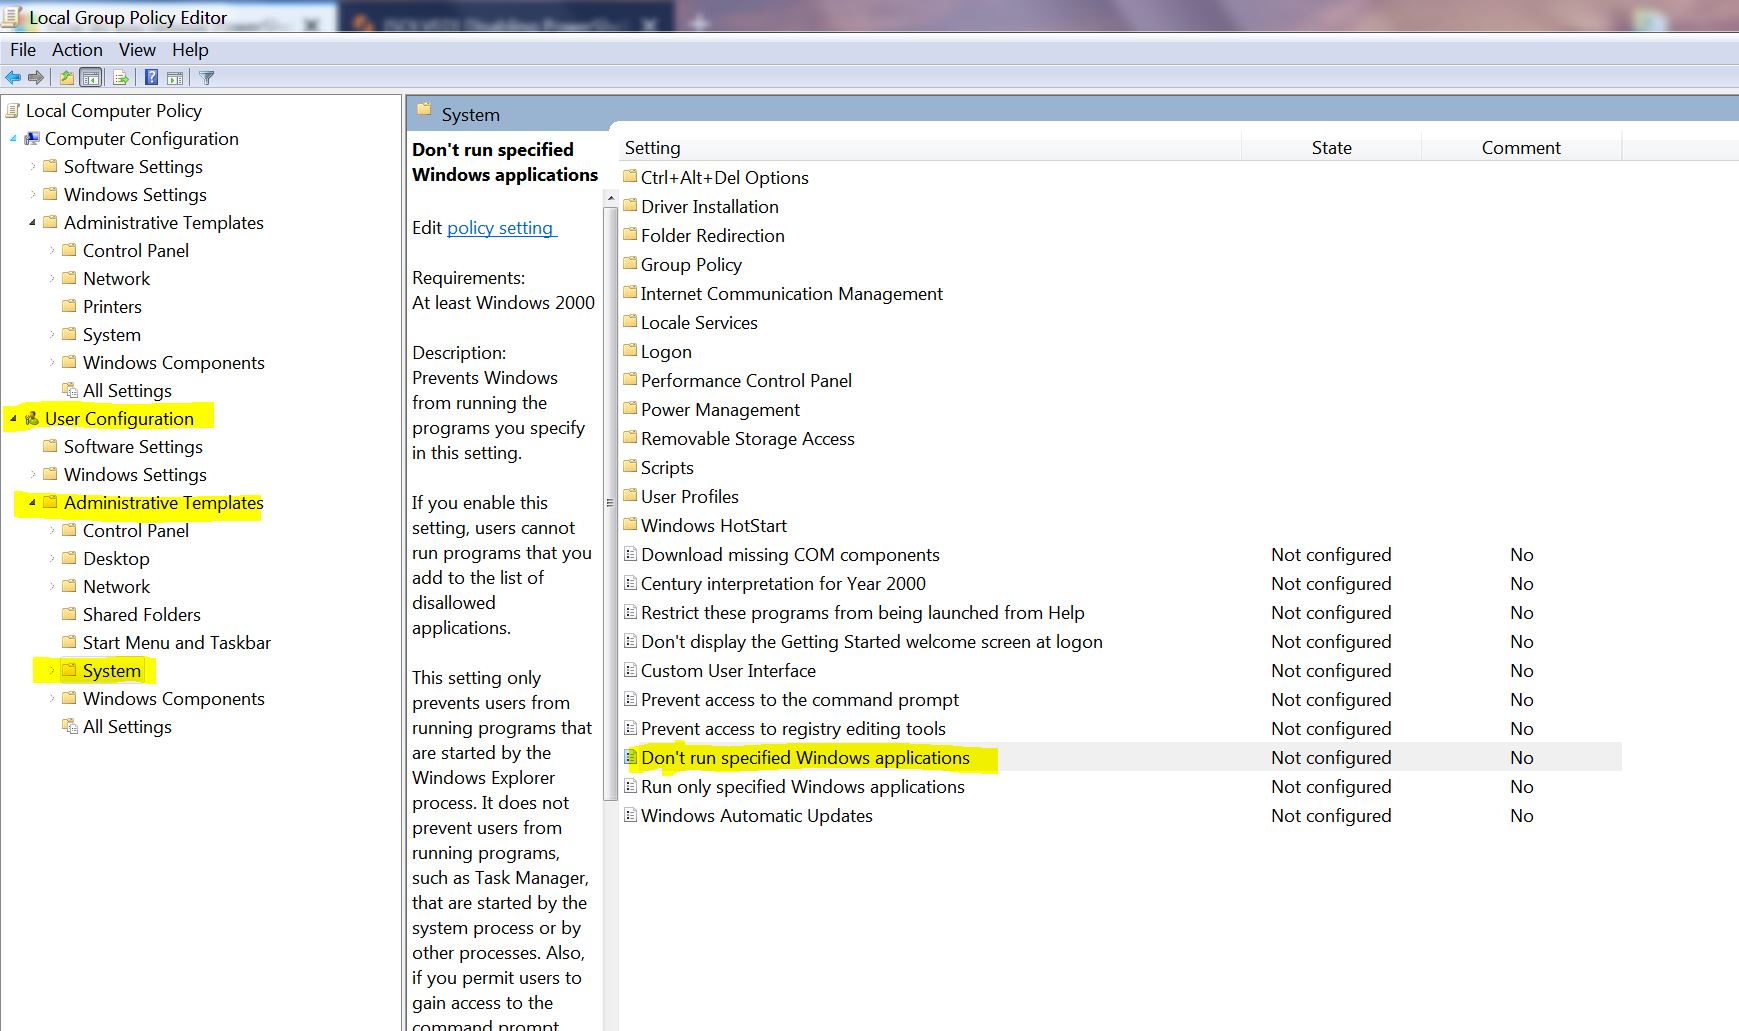1739x1031 pixels.
Task: Select the Local Group Policy Editor taskbar tab
Action: coord(150,16)
